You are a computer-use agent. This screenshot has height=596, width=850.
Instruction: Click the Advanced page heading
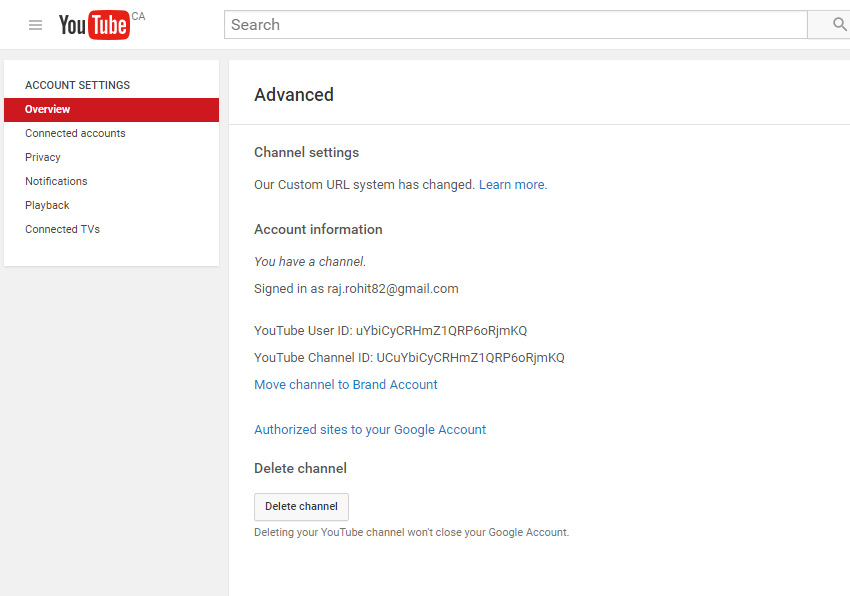point(294,95)
